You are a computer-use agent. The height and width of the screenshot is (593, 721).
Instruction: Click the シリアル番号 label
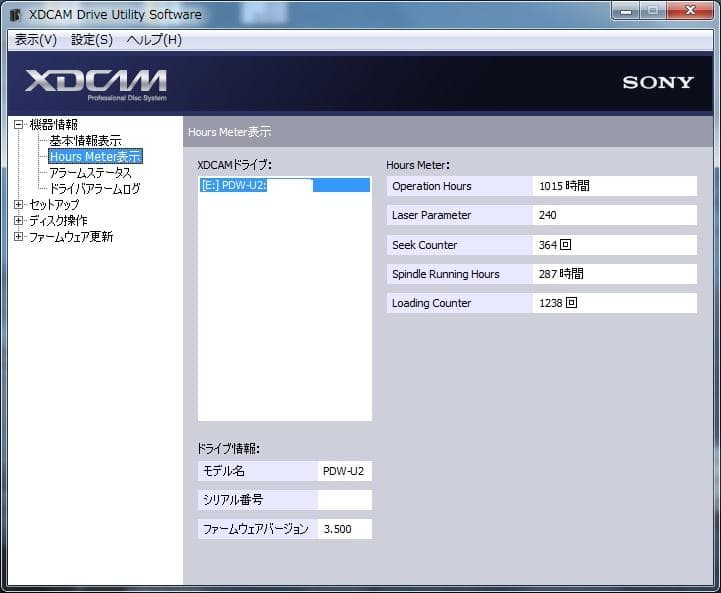coord(233,500)
